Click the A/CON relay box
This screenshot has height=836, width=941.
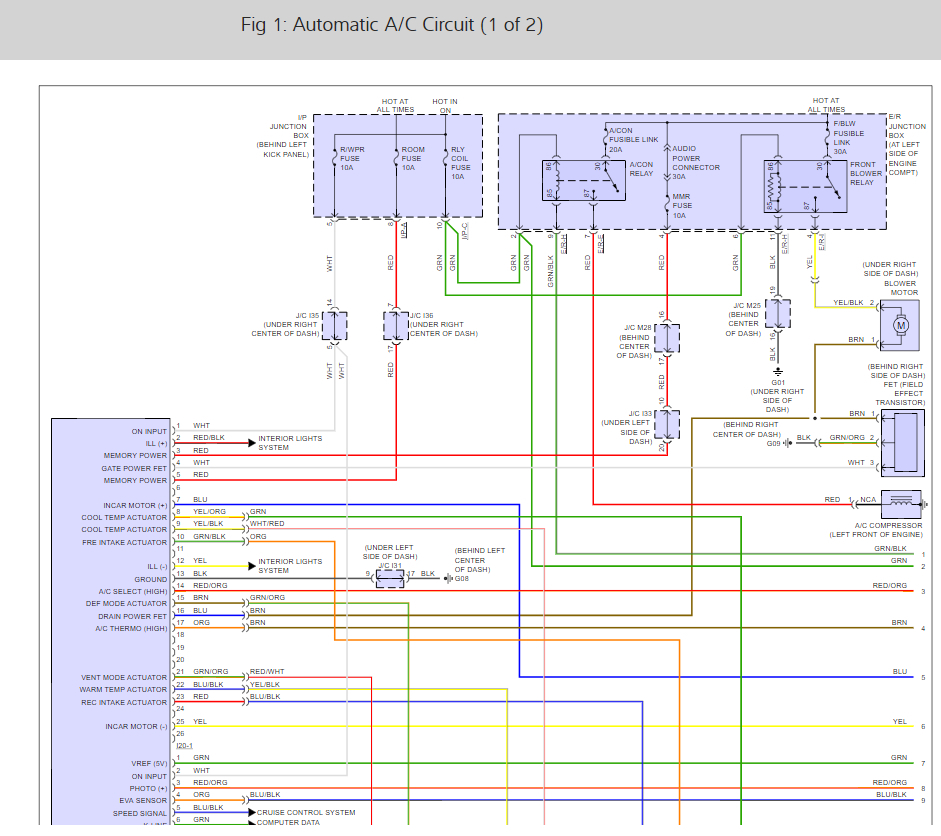(584, 180)
